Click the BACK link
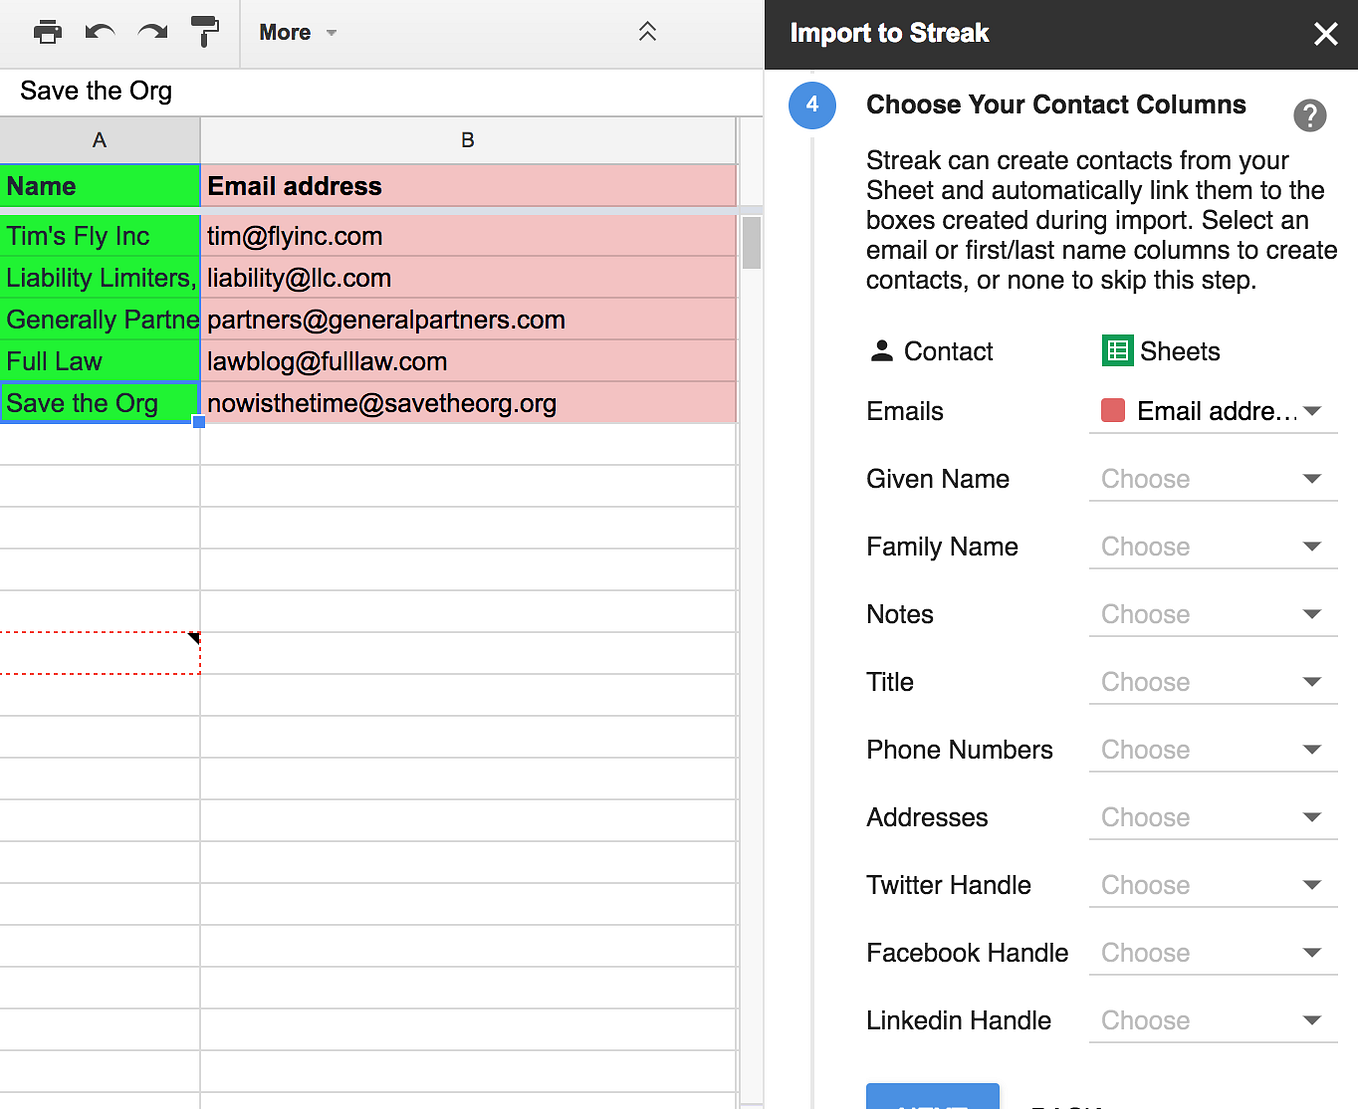 point(1065,1104)
